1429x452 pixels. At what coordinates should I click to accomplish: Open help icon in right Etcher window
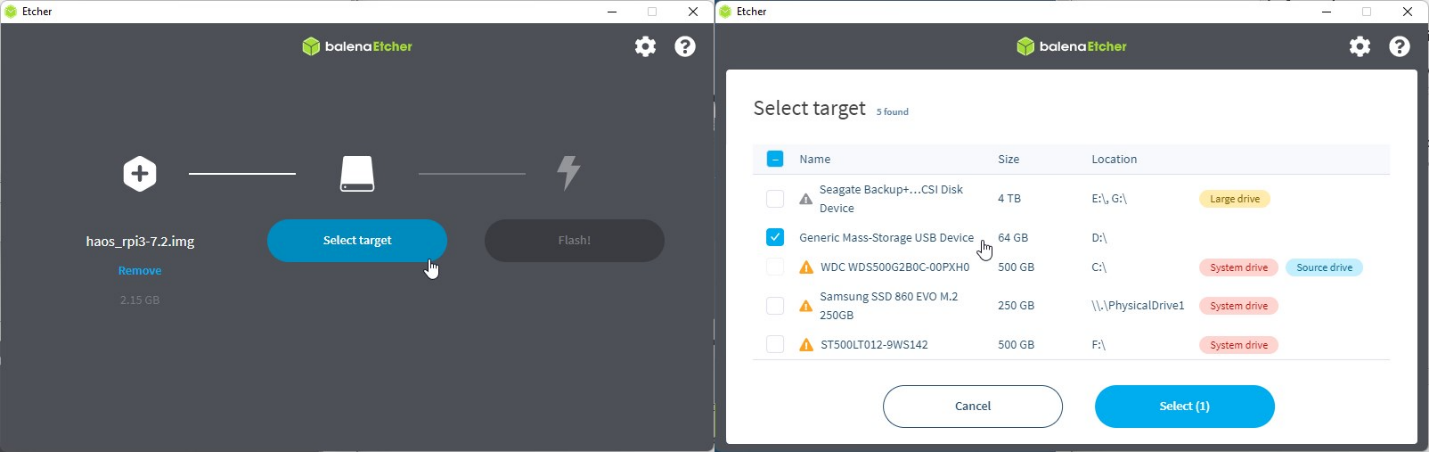pos(1400,46)
